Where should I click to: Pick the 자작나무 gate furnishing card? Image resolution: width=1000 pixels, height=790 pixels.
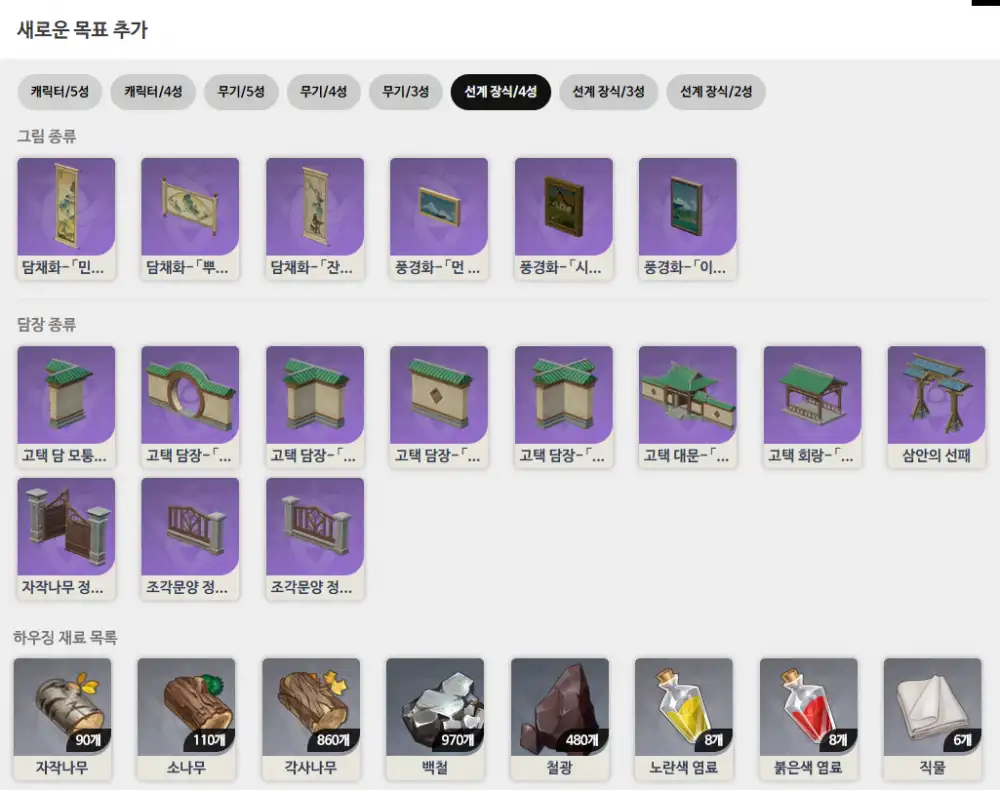66,538
